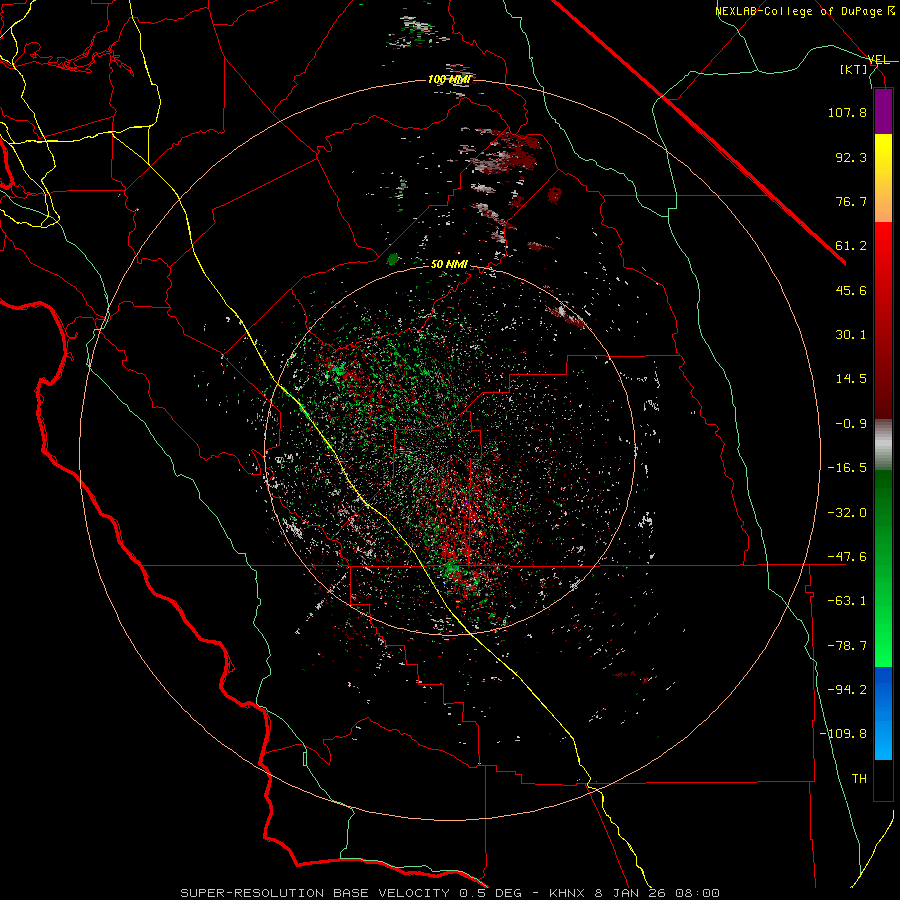Screen dimensions: 900x900
Task: Click the gray near-zero segment of color bar
Action: pos(883,445)
